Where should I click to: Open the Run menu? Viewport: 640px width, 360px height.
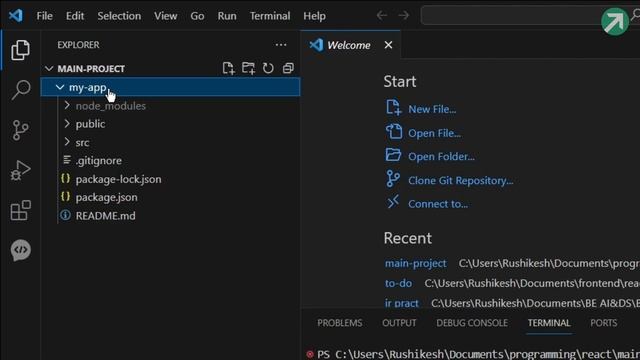pyautogui.click(x=227, y=16)
